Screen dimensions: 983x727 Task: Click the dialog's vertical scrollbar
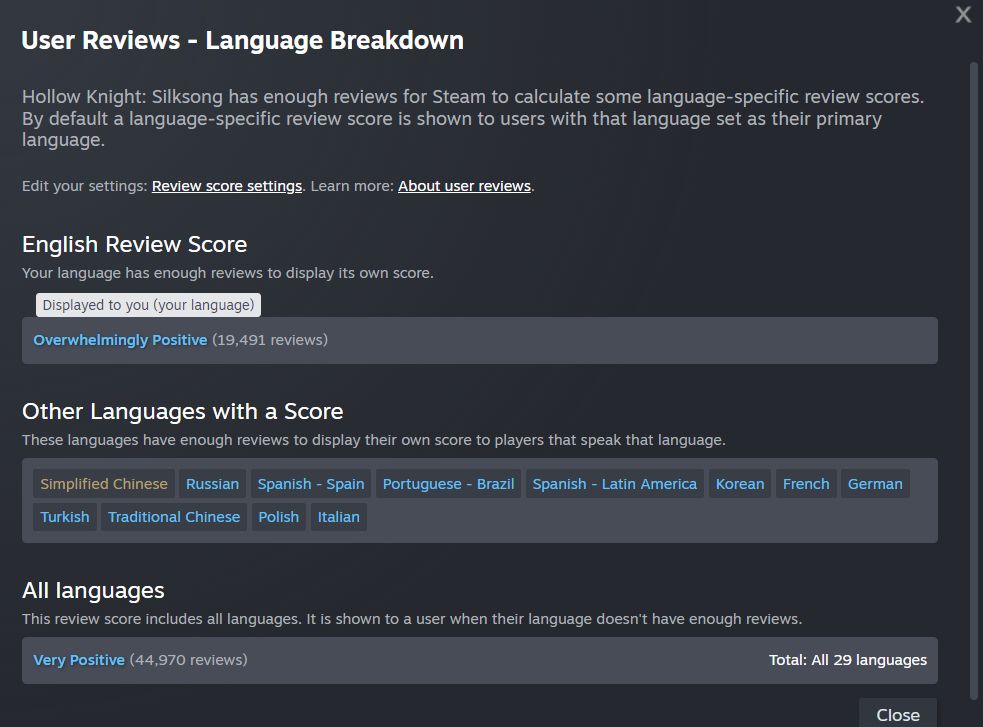pos(974,380)
